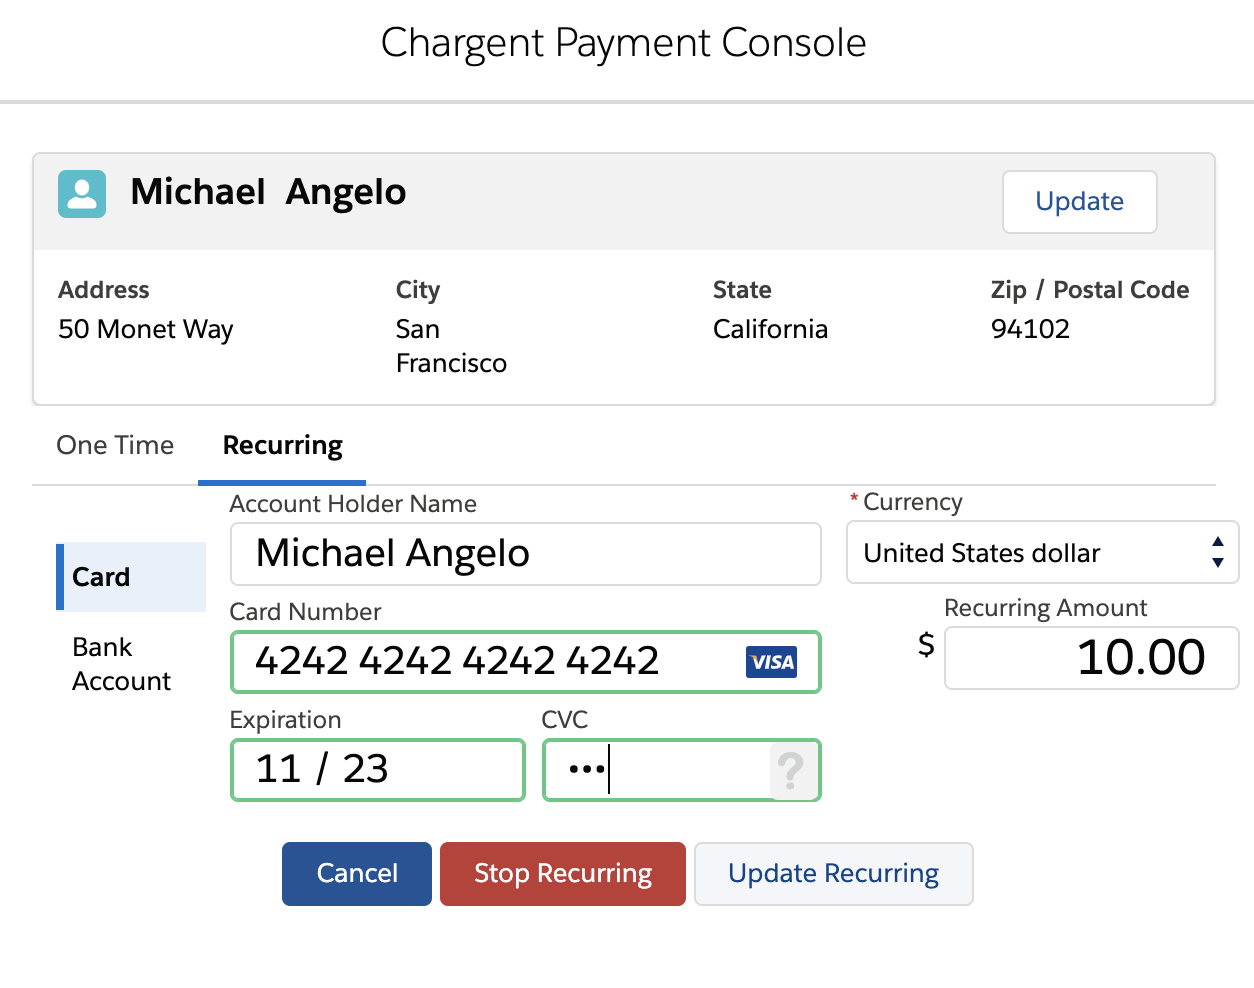Choose the Card payment method
Image resolution: width=1254 pixels, height=988 pixels.
(x=132, y=577)
